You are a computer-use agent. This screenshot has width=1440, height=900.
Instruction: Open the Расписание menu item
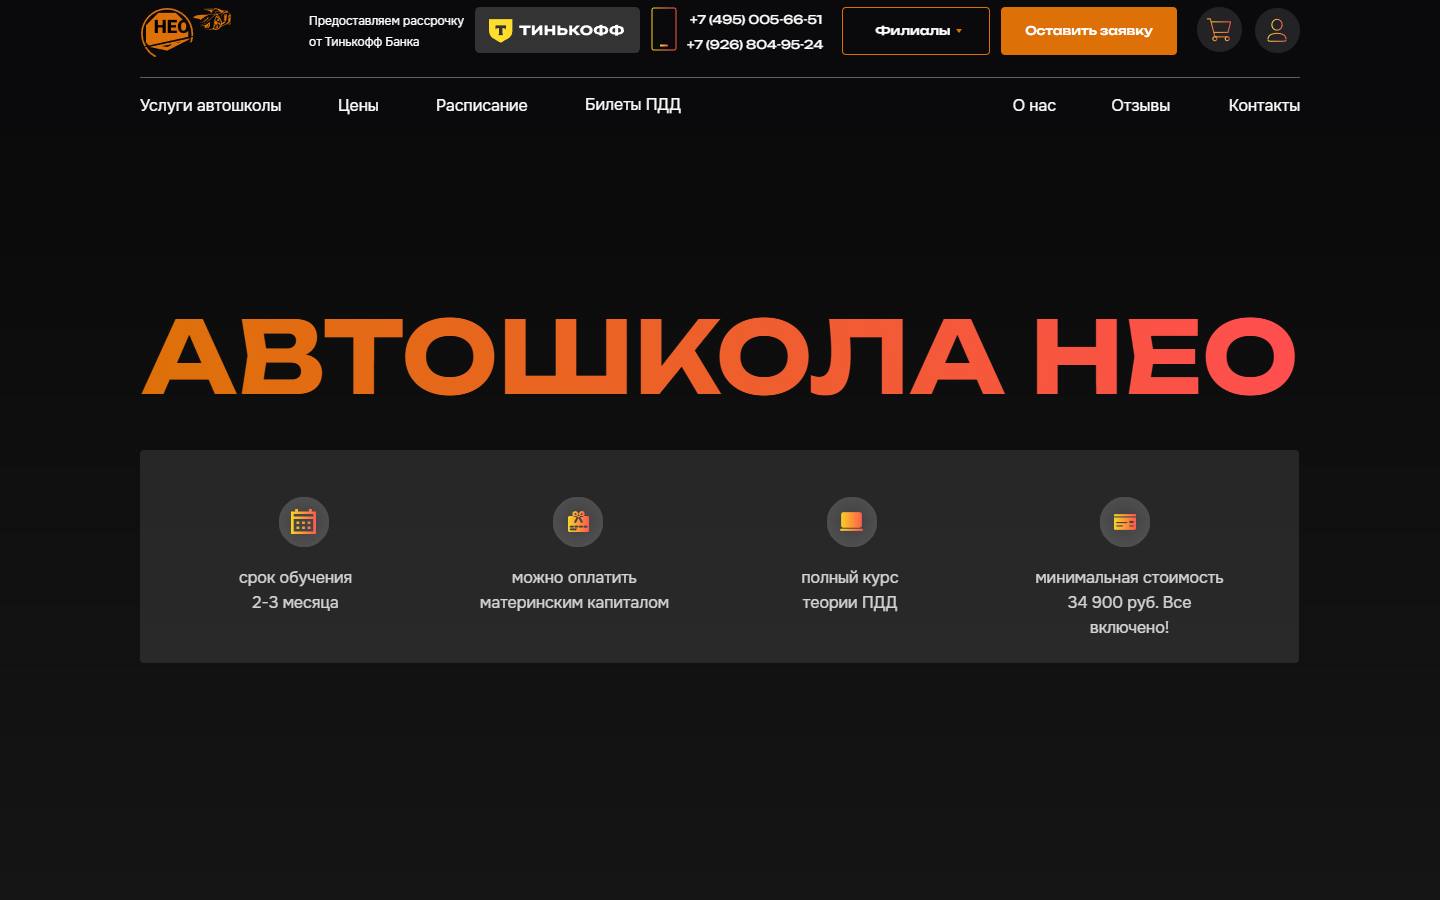point(482,105)
